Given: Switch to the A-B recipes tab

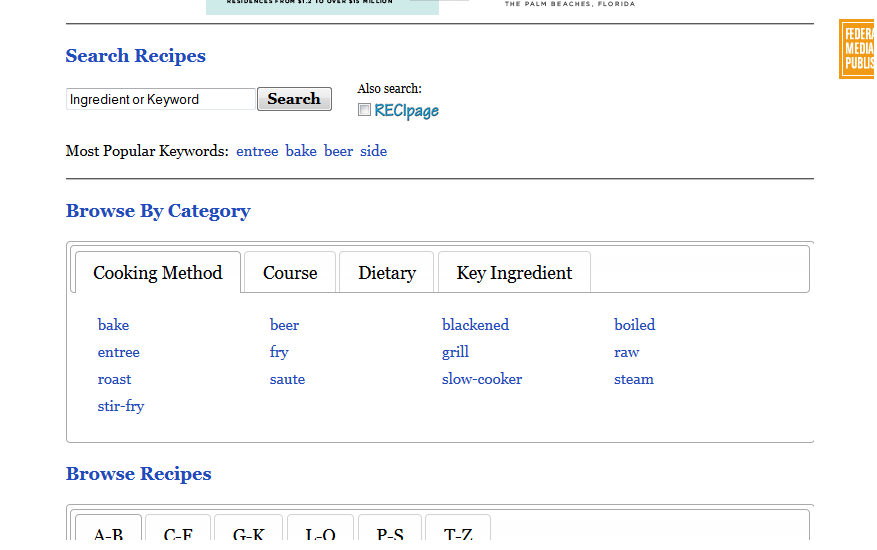Looking at the screenshot, I should [x=109, y=533].
